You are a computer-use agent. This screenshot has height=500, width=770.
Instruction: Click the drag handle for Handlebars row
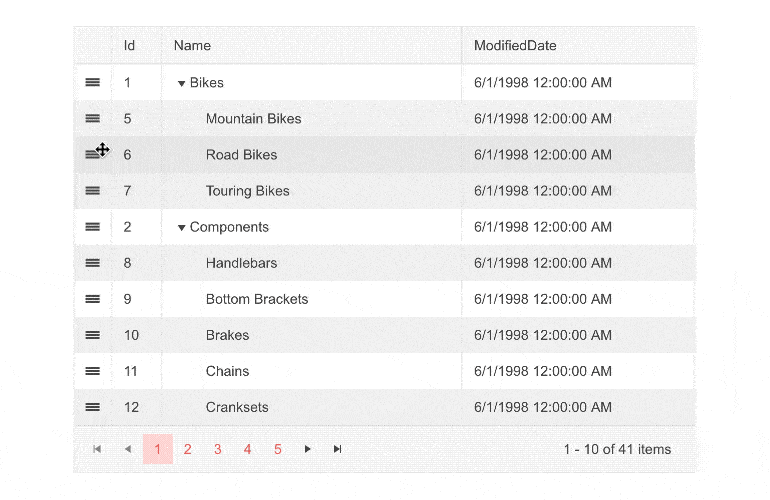coord(93,263)
